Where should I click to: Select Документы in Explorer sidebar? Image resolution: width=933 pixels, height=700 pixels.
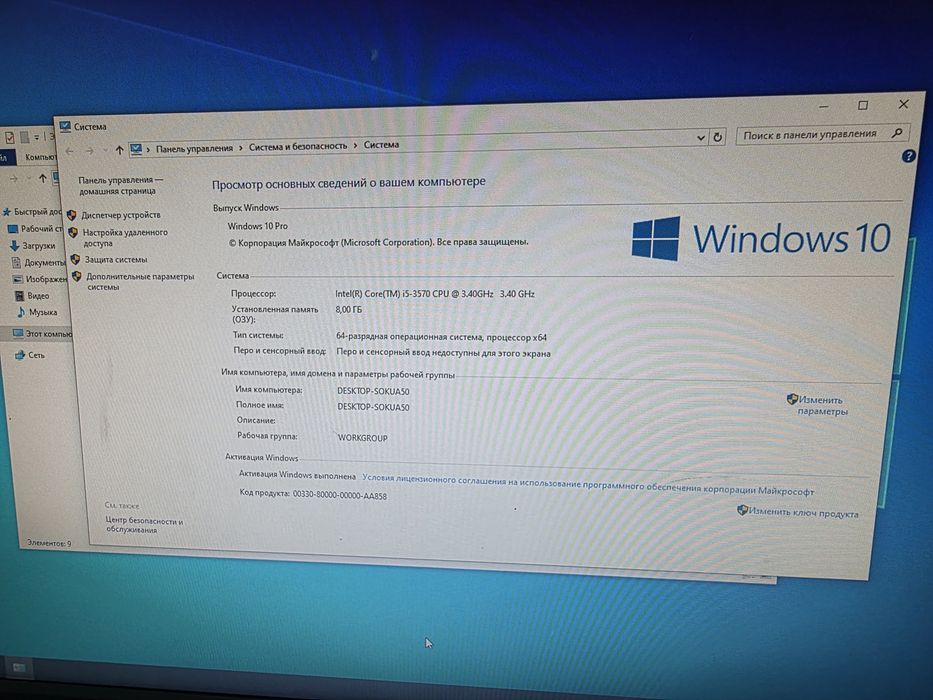[x=39, y=262]
